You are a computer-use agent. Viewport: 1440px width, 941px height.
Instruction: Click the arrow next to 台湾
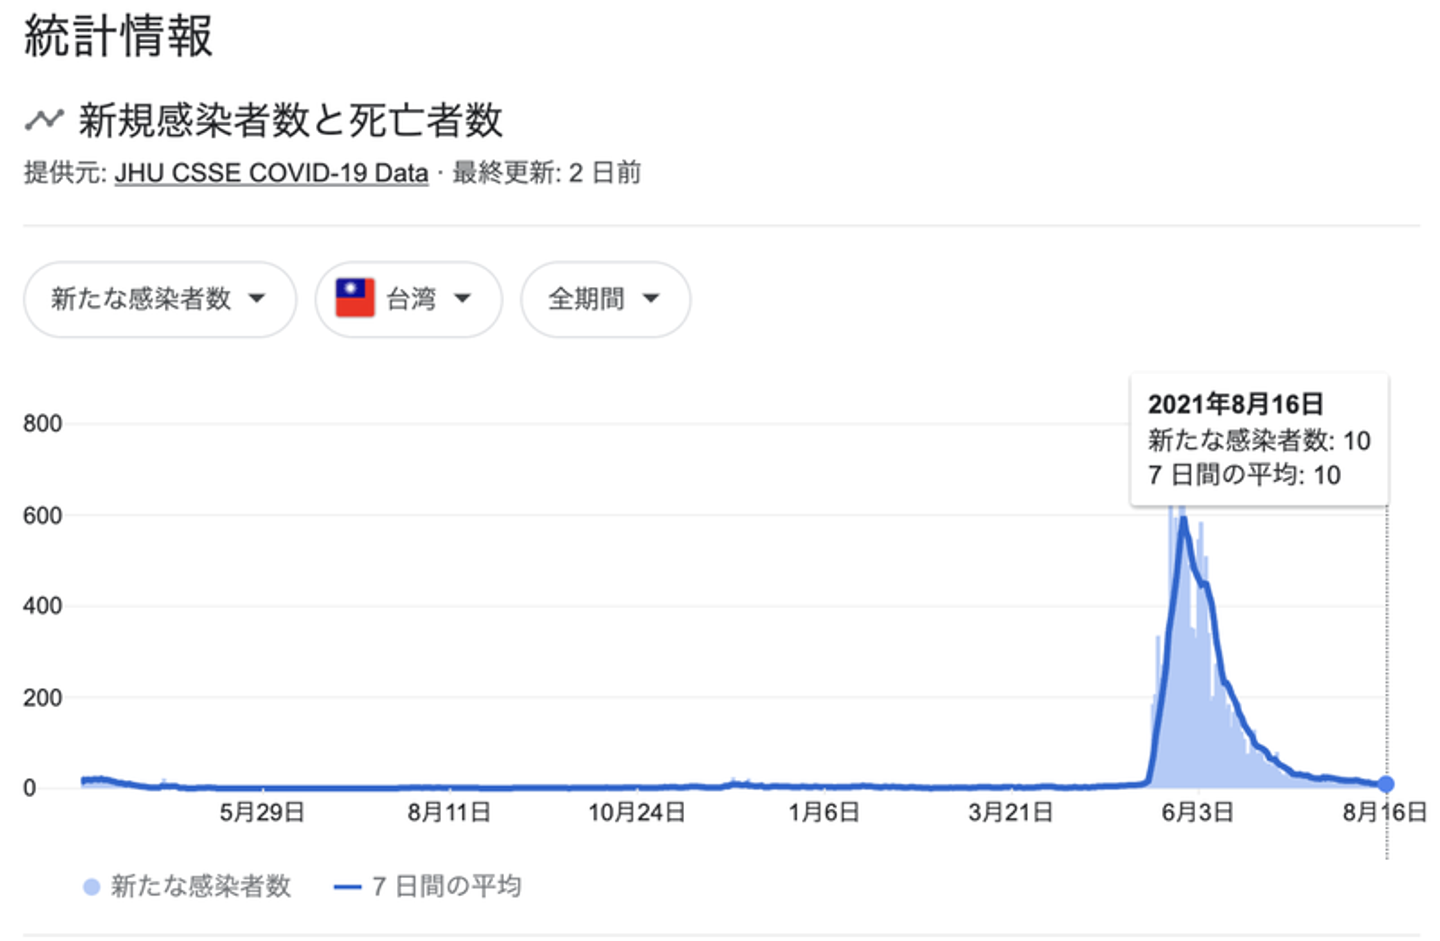(462, 298)
